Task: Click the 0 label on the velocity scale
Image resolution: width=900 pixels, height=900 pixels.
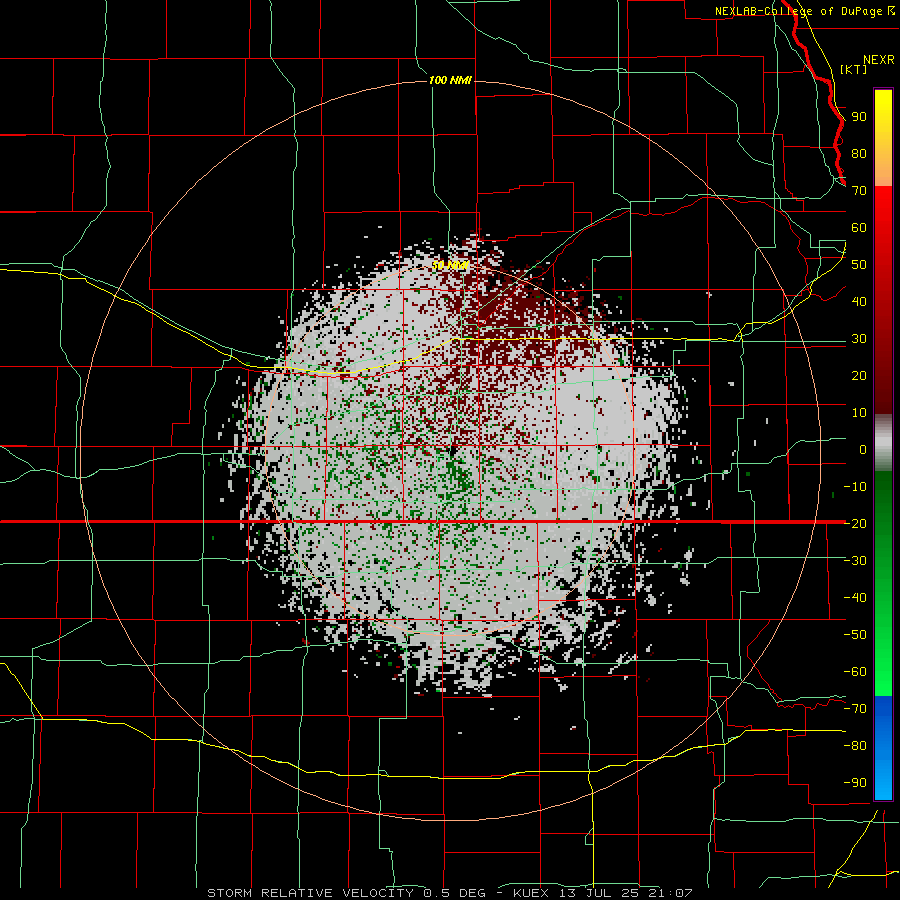Action: [x=863, y=449]
